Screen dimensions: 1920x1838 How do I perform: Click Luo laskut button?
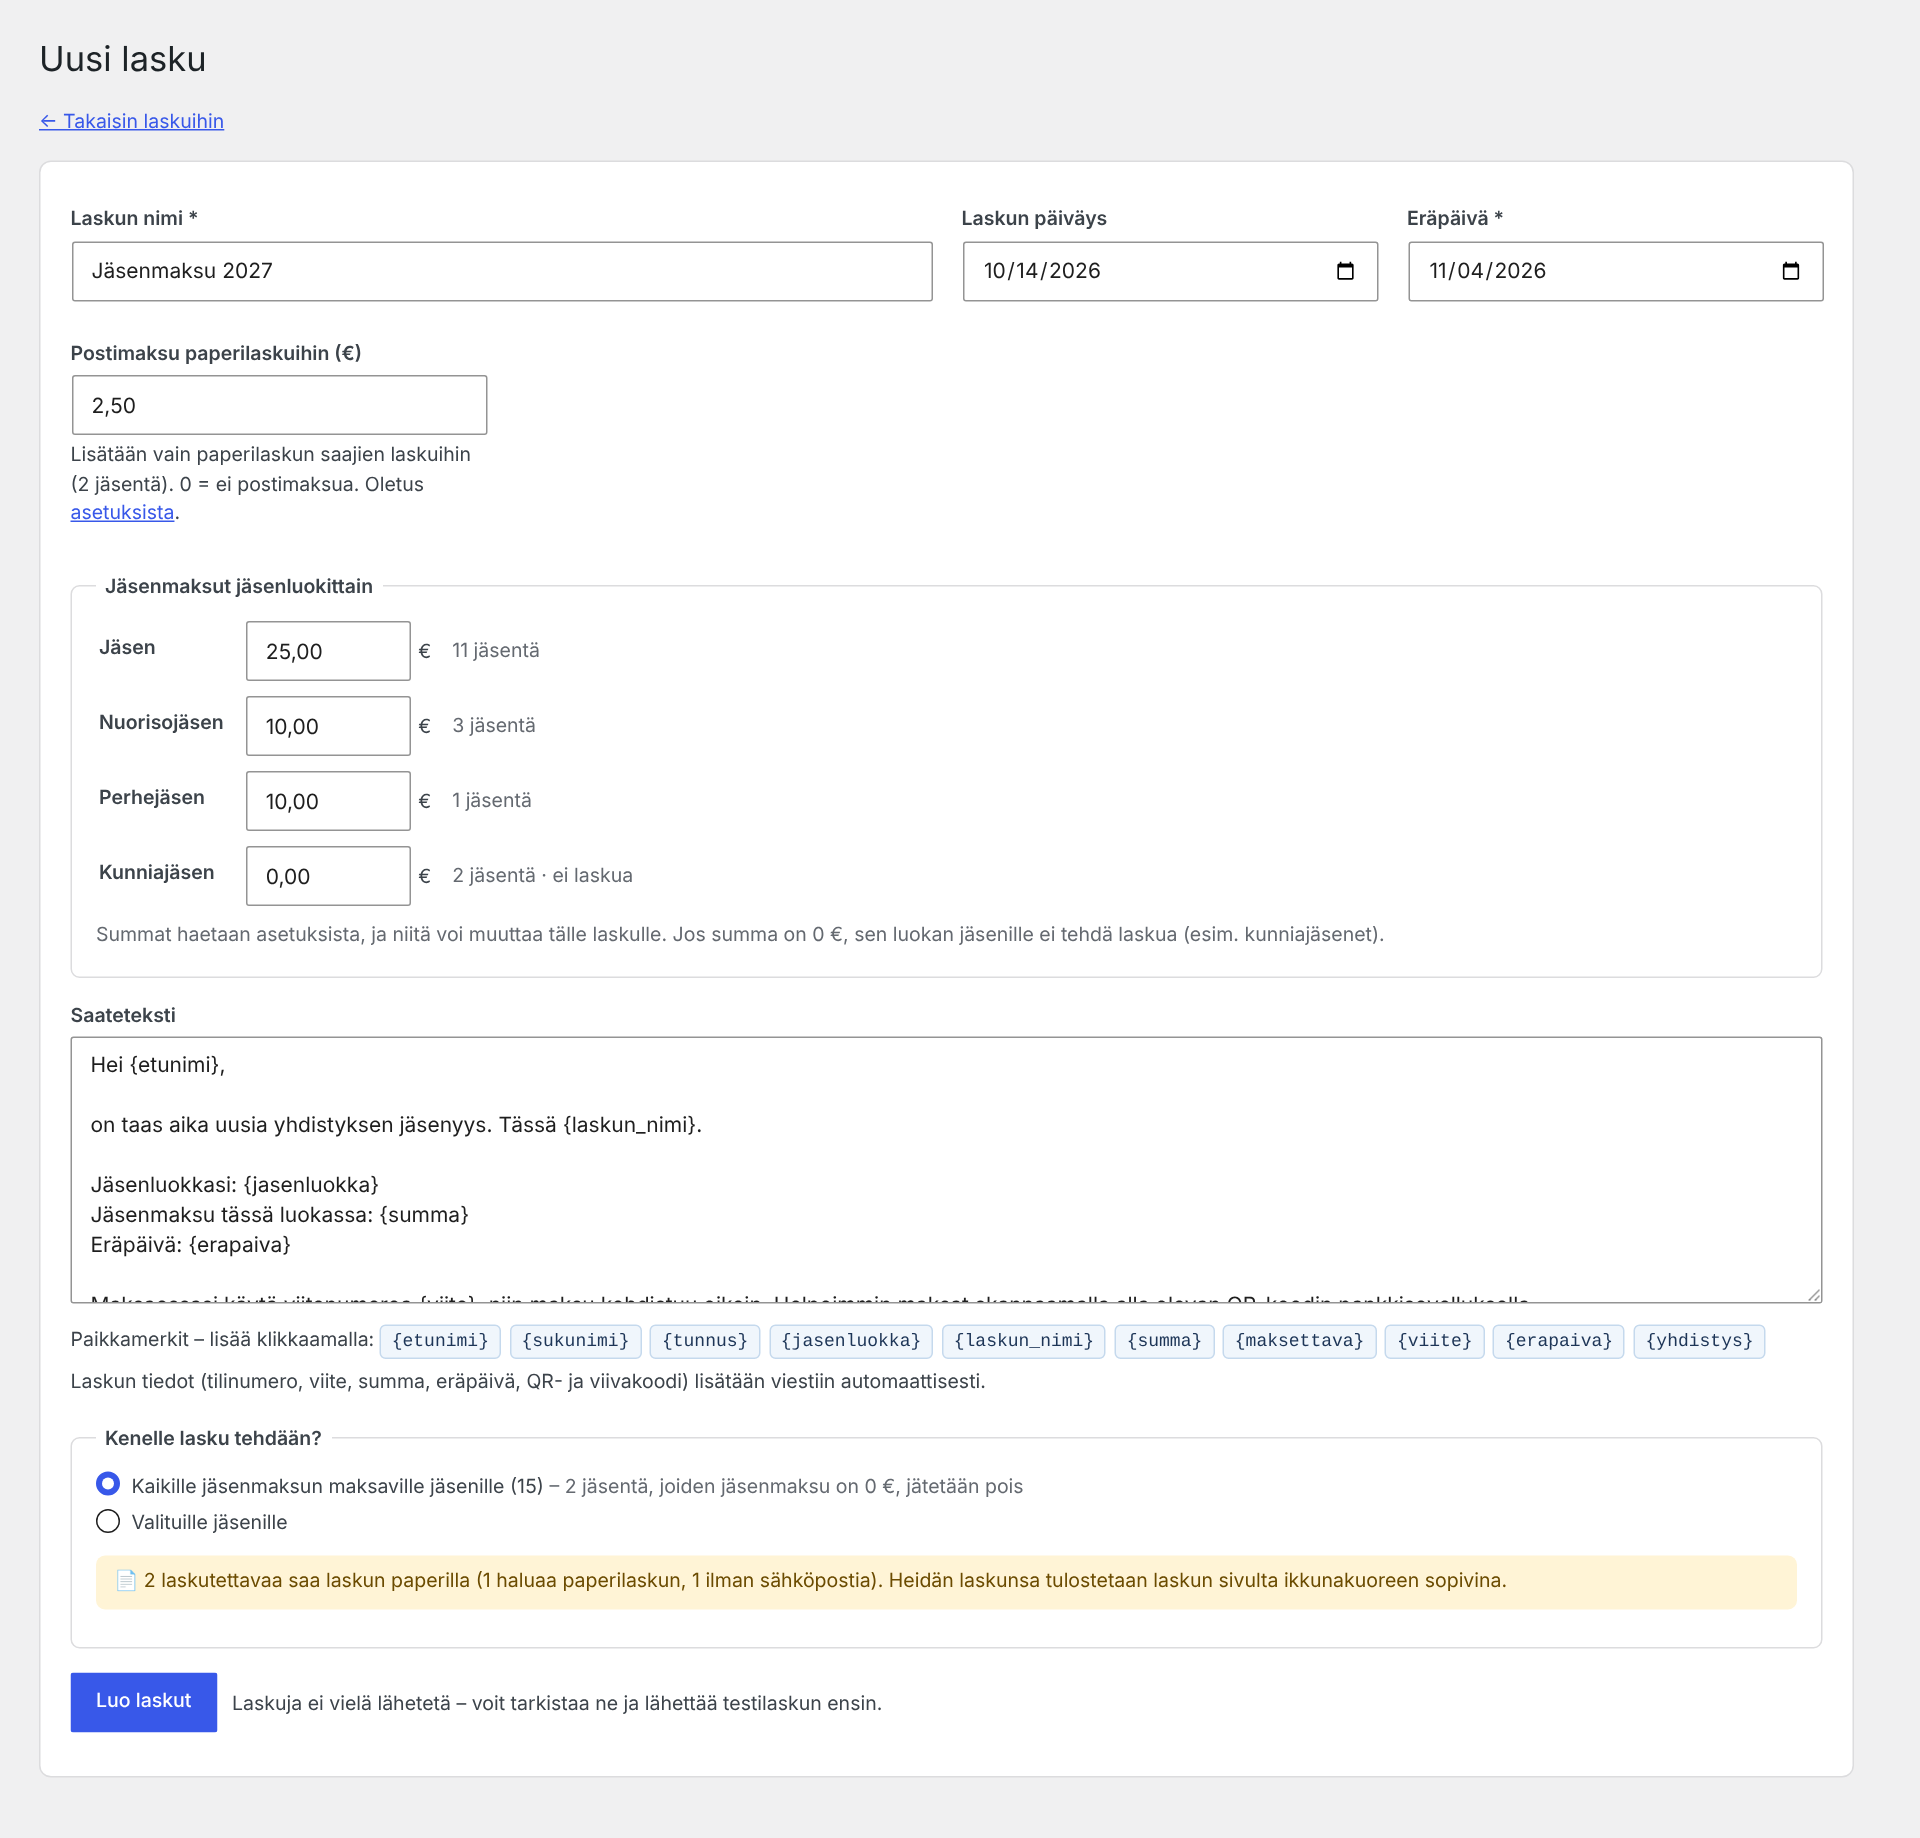[144, 1701]
